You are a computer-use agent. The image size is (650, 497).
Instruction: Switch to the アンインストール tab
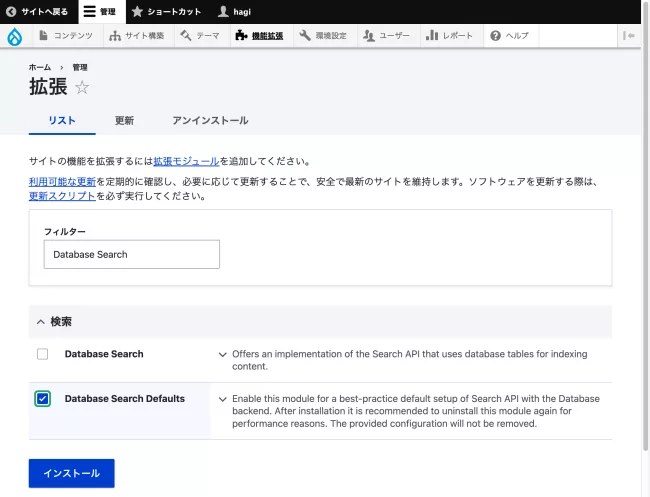coord(210,120)
